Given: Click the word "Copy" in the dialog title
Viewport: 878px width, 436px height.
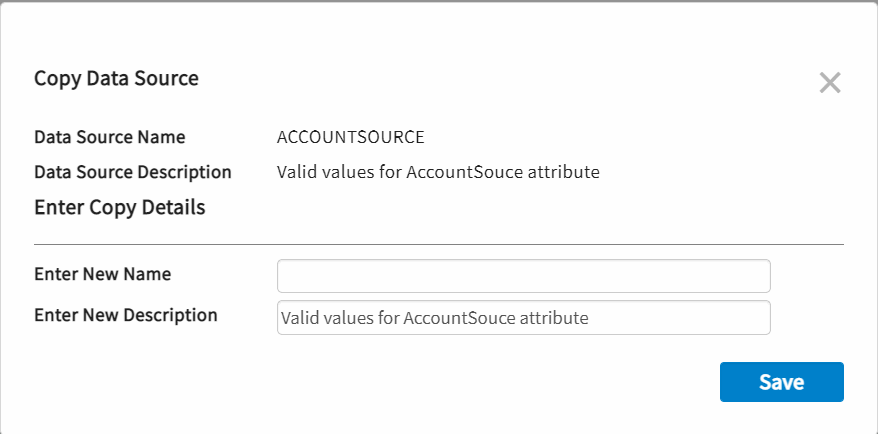Looking at the screenshot, I should coord(58,78).
